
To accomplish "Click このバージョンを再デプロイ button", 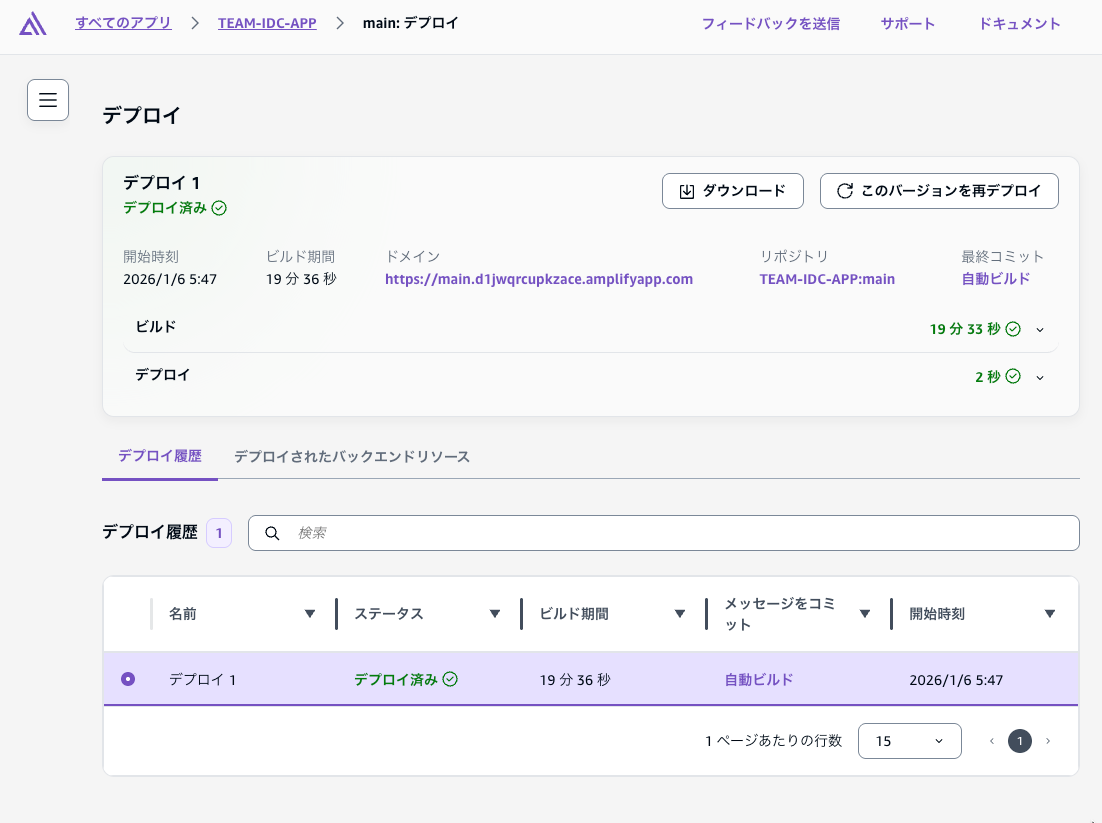I will [938, 191].
